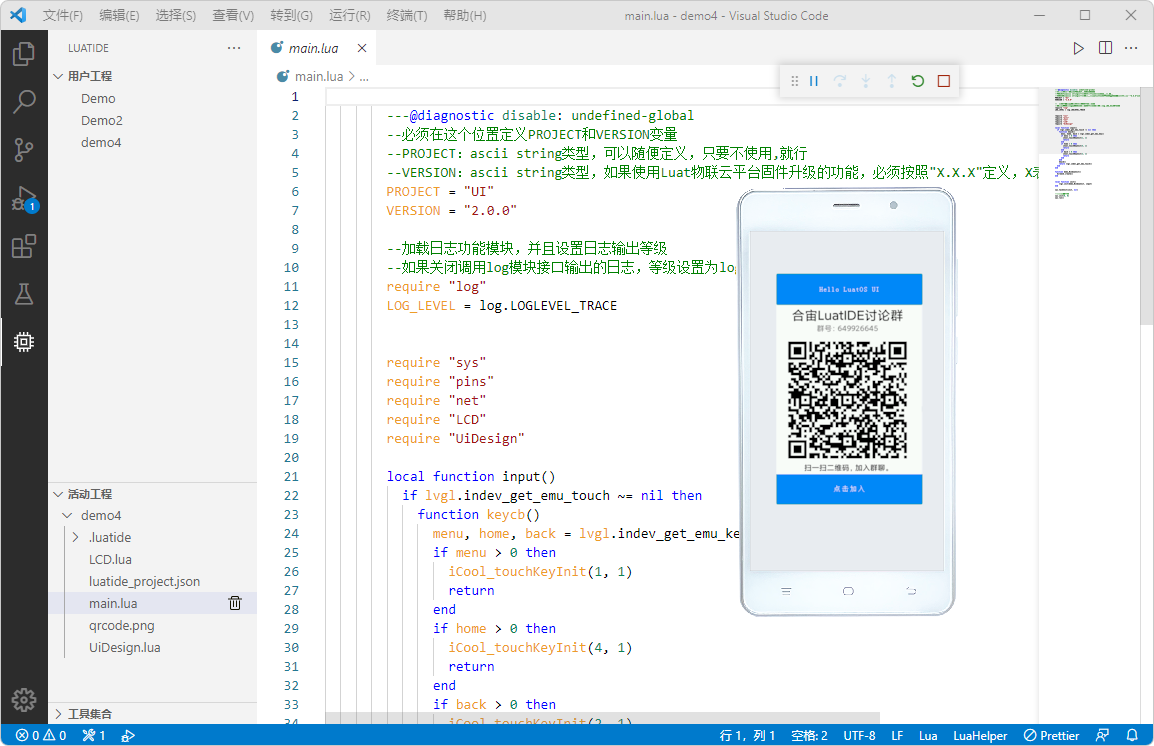Image resolution: width=1154 pixels, height=746 pixels.
Task: Show errors and warnings in status bar
Action: [41, 735]
